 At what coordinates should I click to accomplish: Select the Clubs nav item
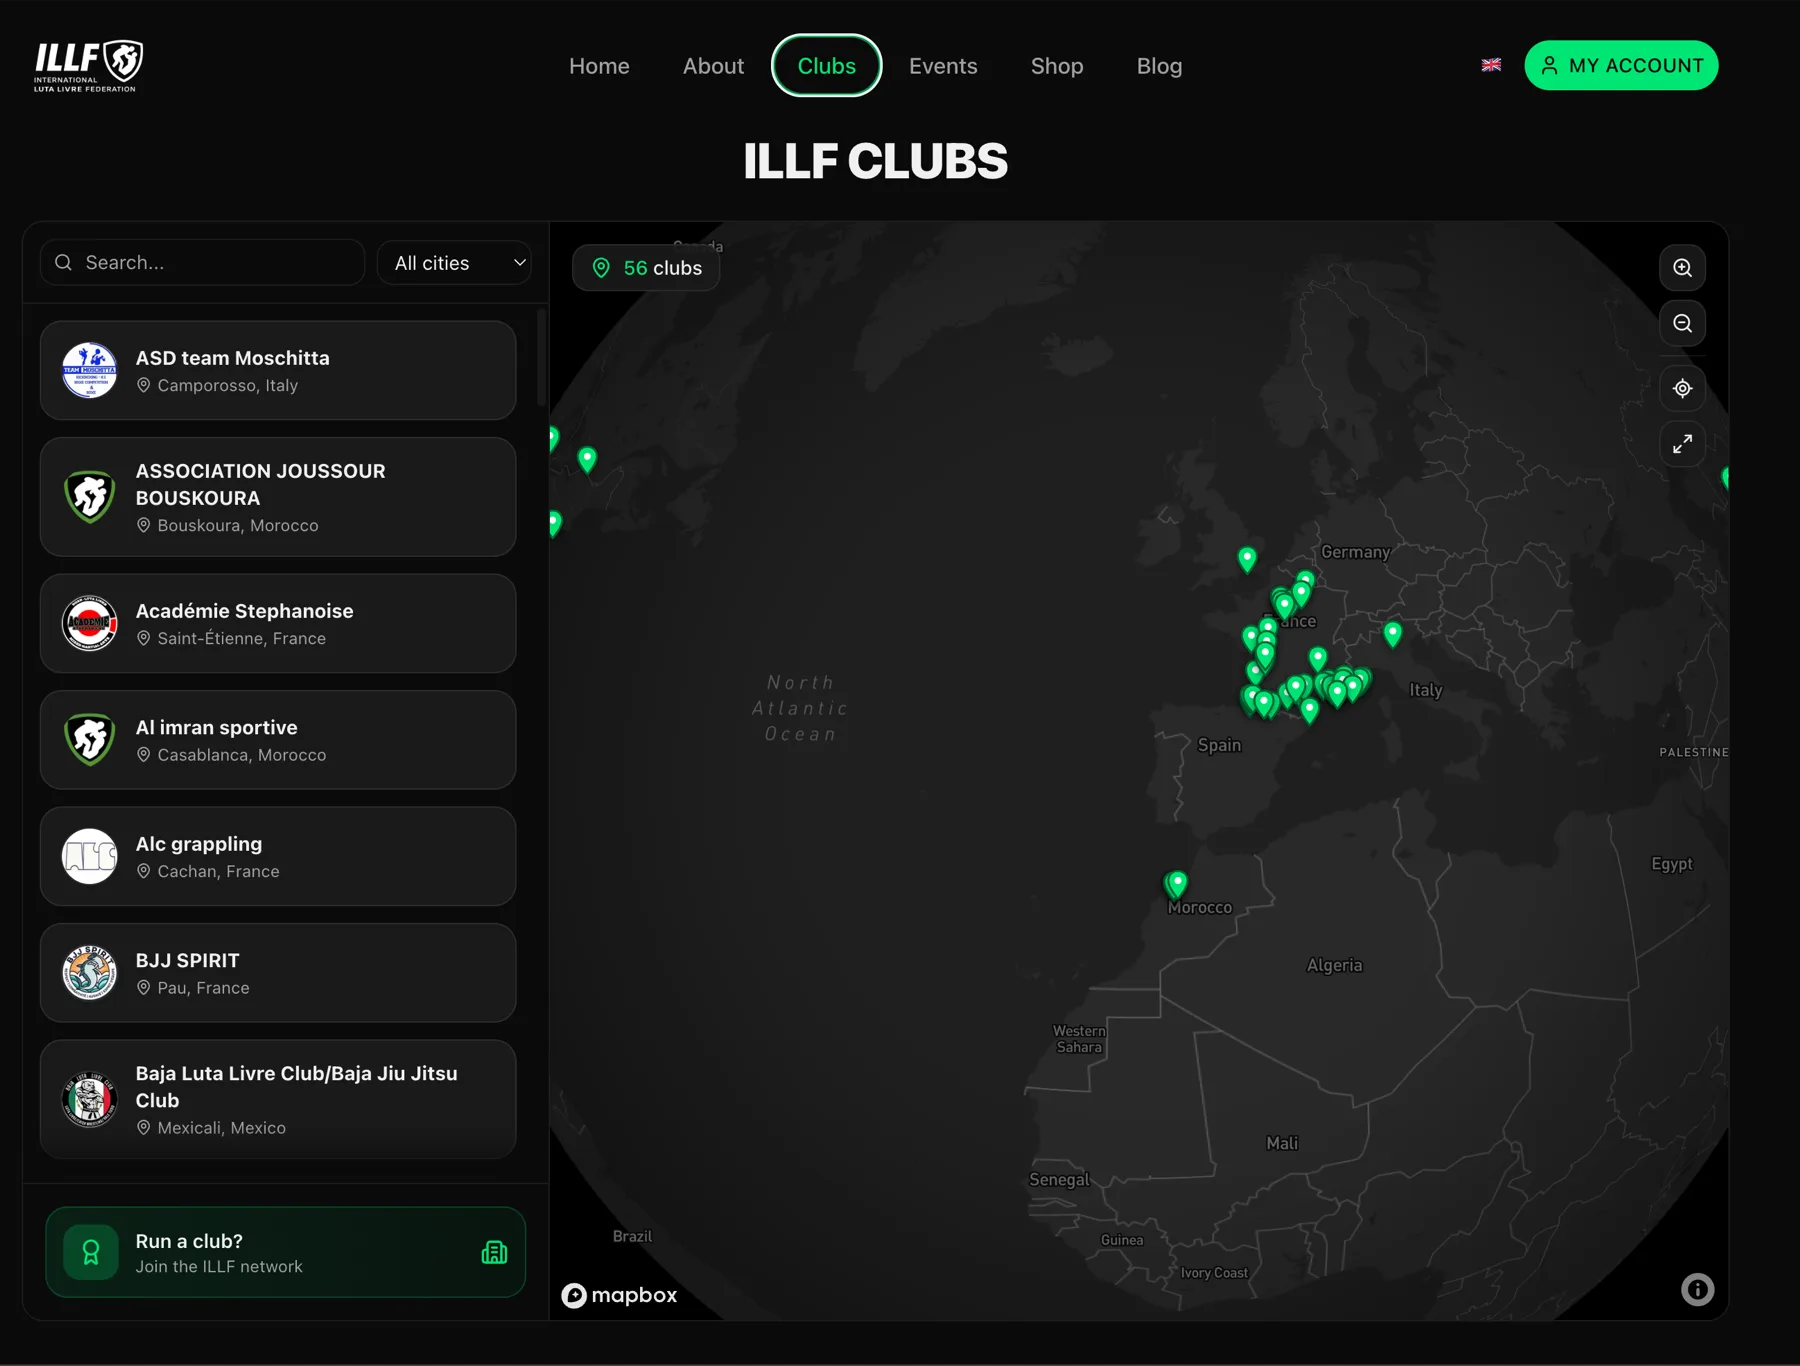tap(827, 66)
